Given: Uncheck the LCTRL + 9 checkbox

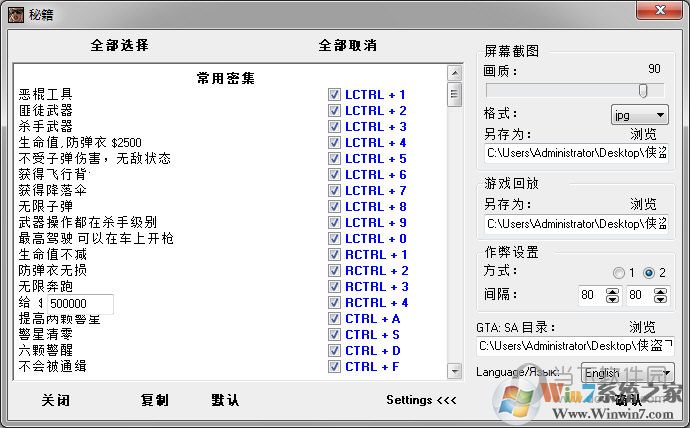Looking at the screenshot, I should 334,223.
